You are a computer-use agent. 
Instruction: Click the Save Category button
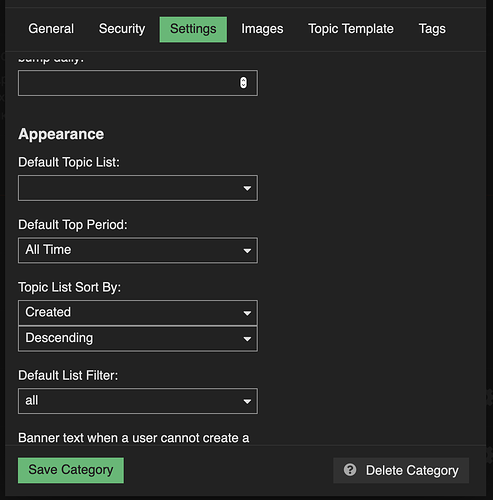(x=71, y=470)
